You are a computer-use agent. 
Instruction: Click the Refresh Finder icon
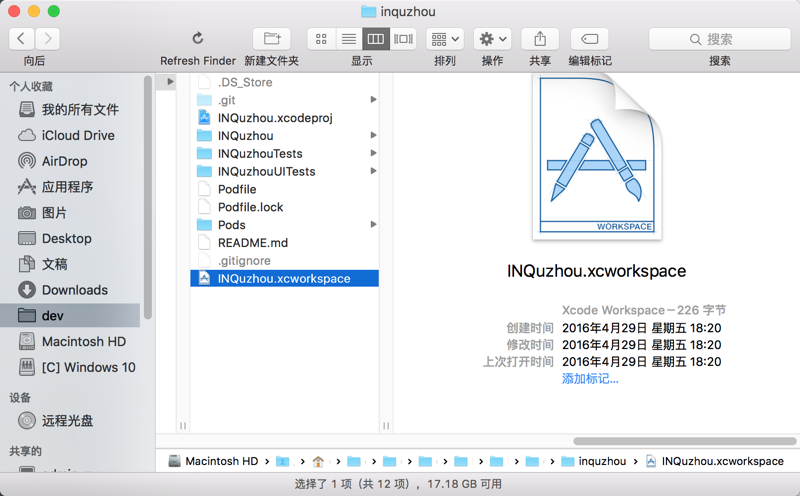click(198, 38)
